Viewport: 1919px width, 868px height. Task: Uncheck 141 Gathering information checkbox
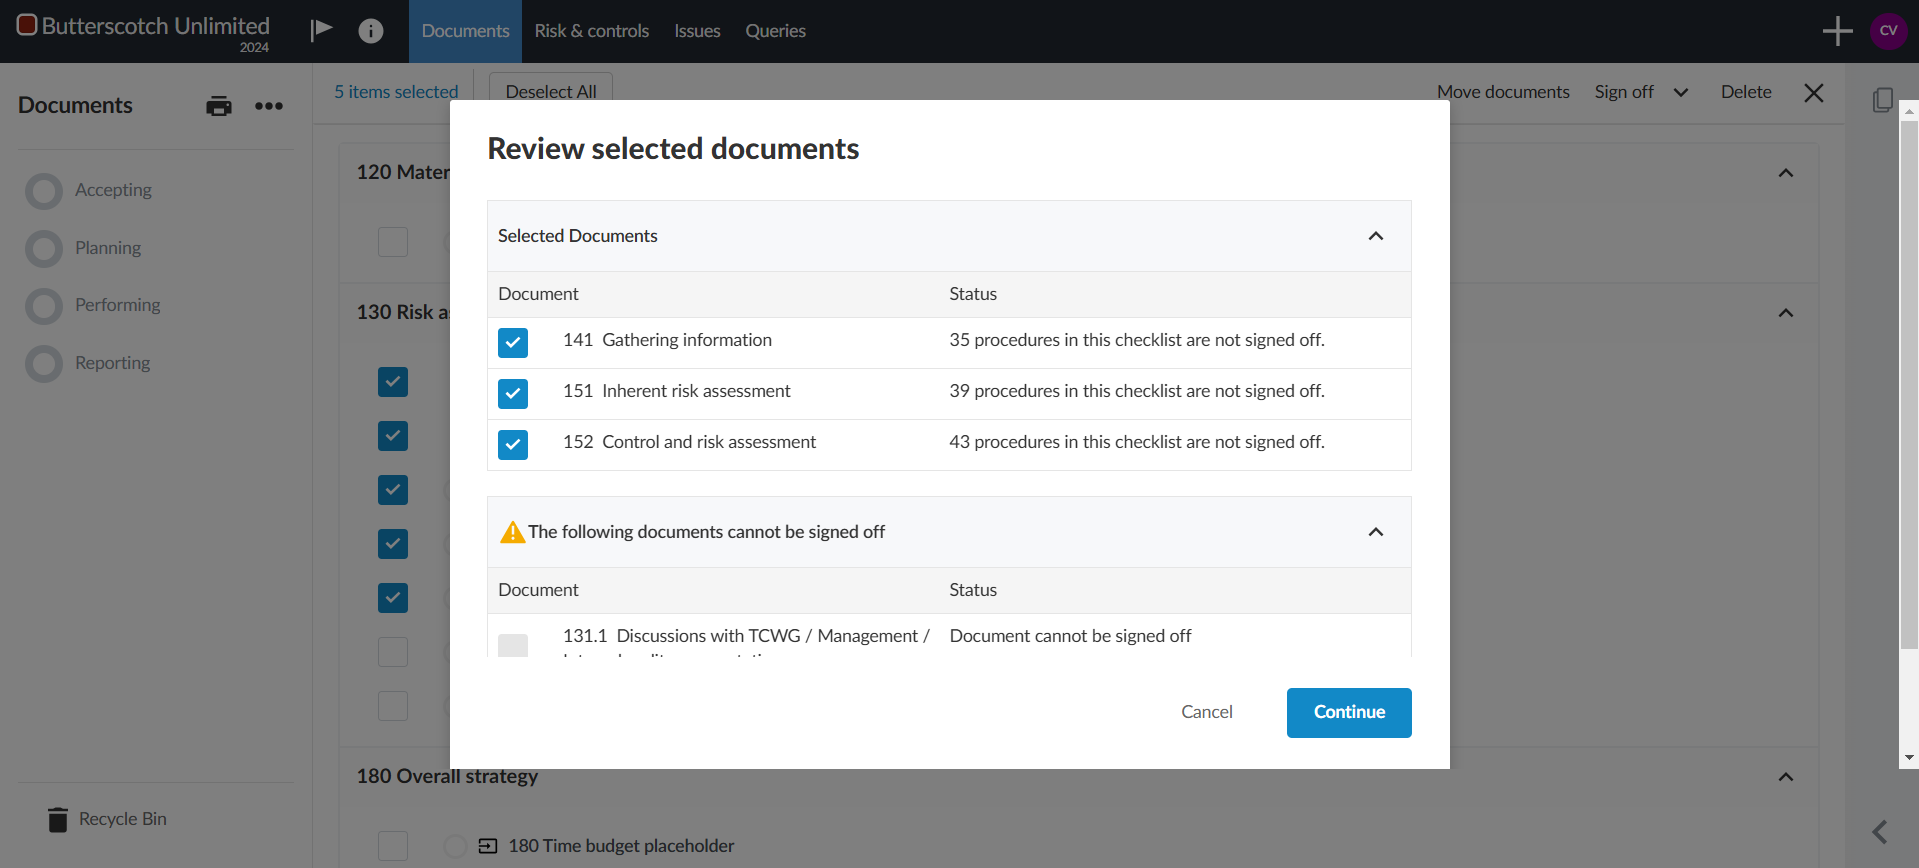tap(513, 343)
